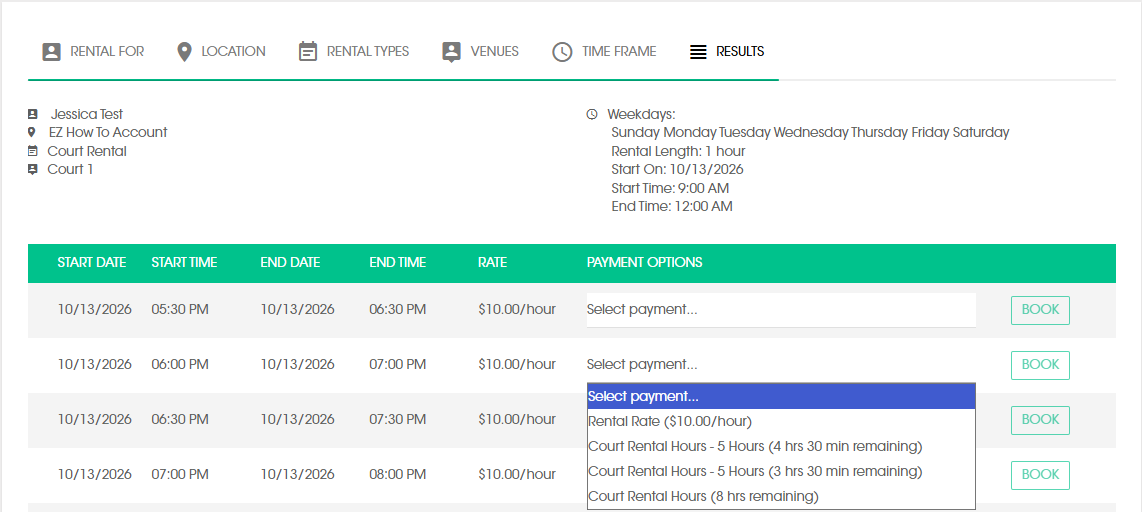Click the 08:00 PM end time cell
1142x512 pixels.
click(x=398, y=475)
